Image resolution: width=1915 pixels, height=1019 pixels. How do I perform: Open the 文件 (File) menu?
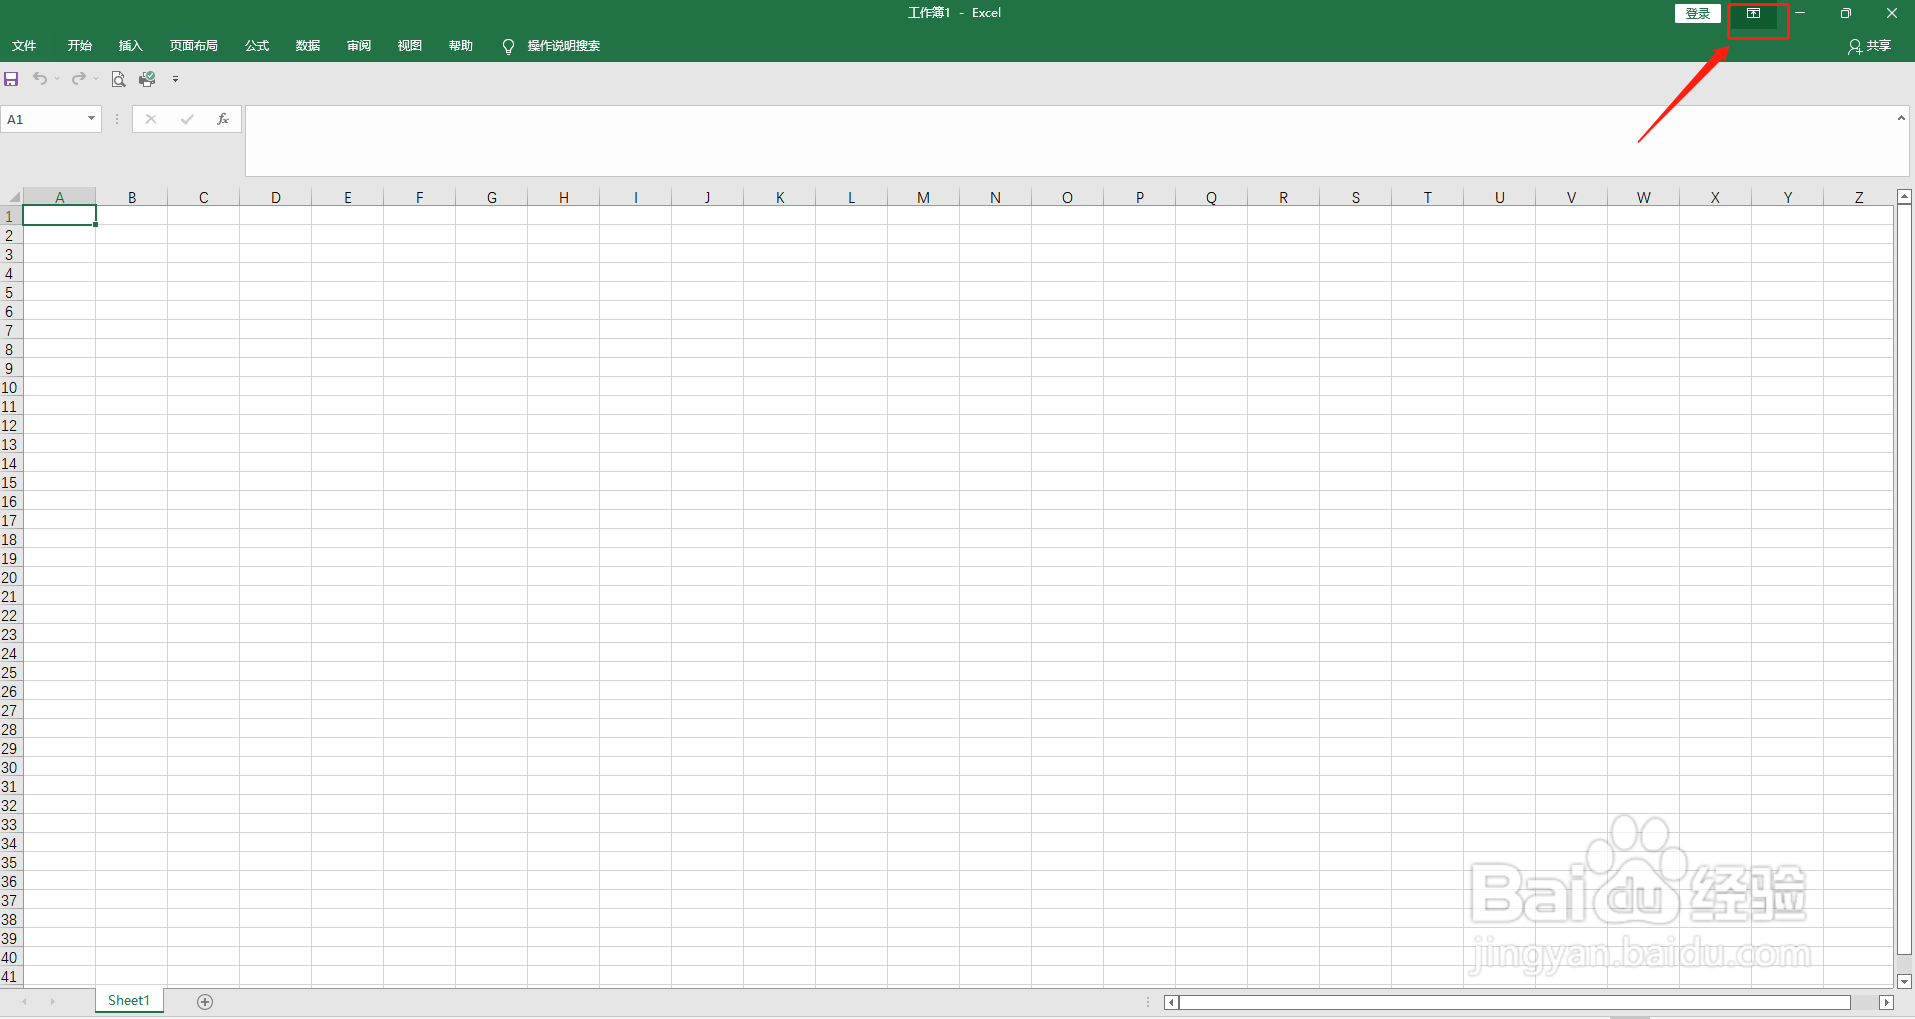click(24, 46)
